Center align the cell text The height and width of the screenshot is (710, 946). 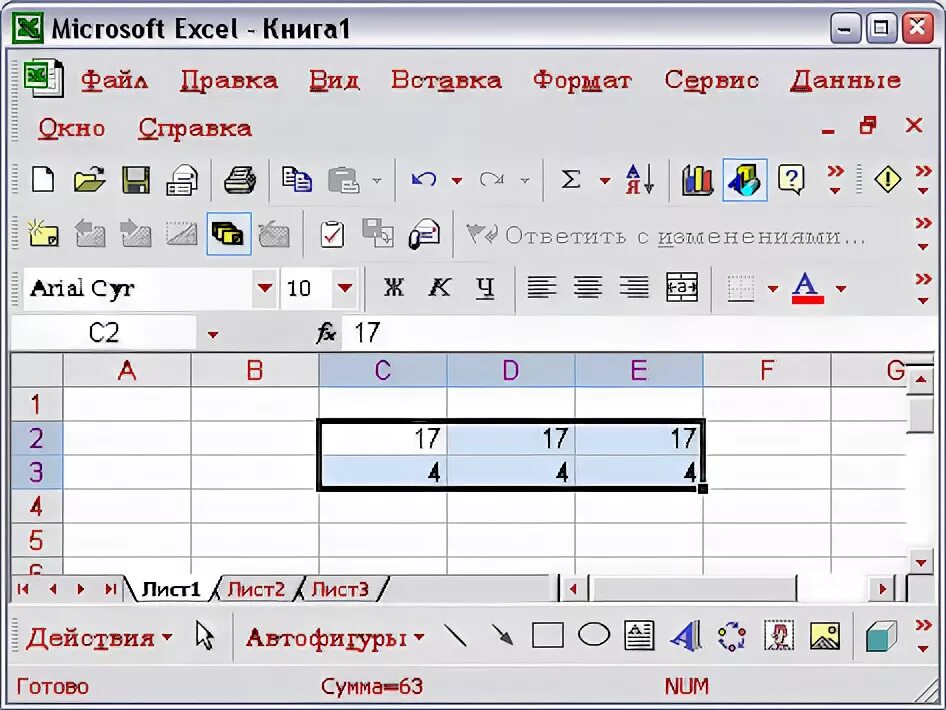click(x=588, y=288)
